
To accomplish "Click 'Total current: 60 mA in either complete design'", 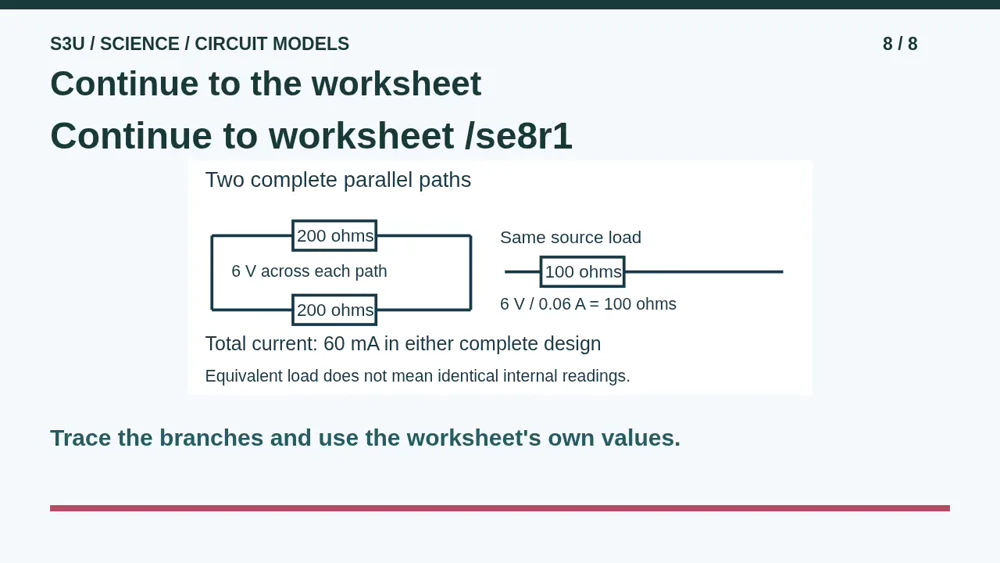I will (403, 344).
